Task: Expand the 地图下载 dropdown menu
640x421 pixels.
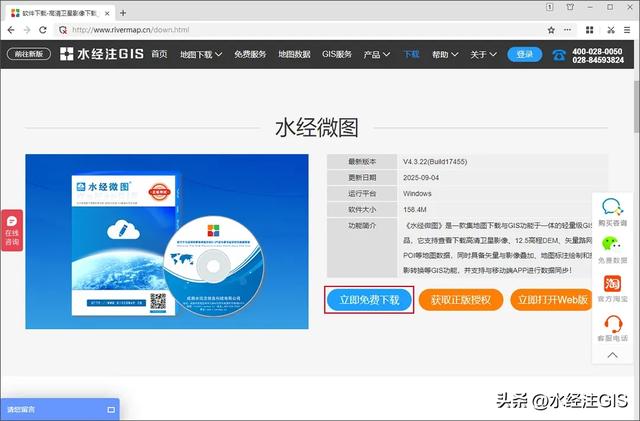Action: pyautogui.click(x=201, y=54)
